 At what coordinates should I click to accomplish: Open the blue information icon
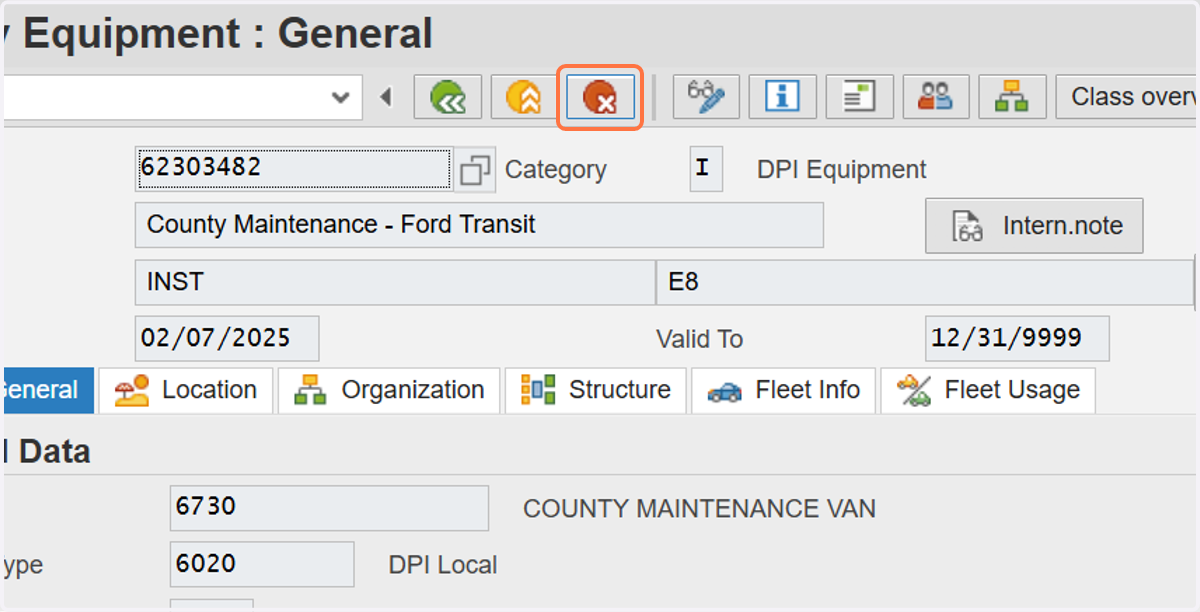click(x=783, y=97)
